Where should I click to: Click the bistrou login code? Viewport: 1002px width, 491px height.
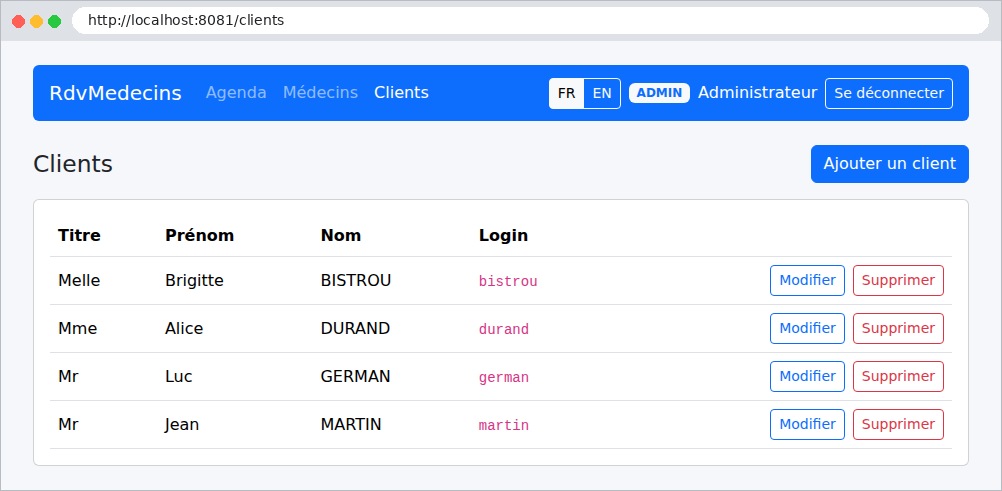point(508,281)
